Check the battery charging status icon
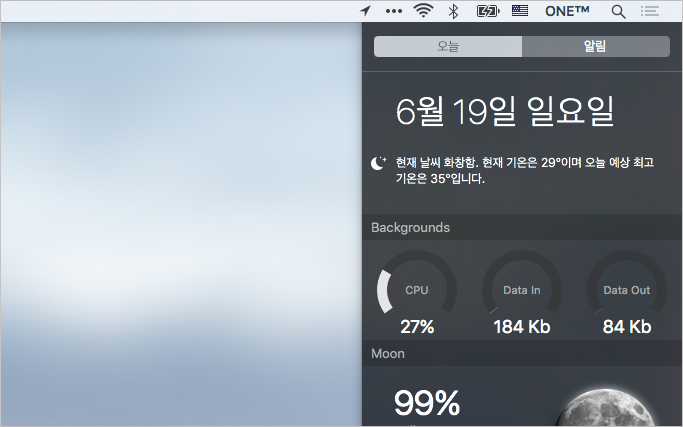The width and height of the screenshot is (683, 427). pyautogui.click(x=488, y=11)
